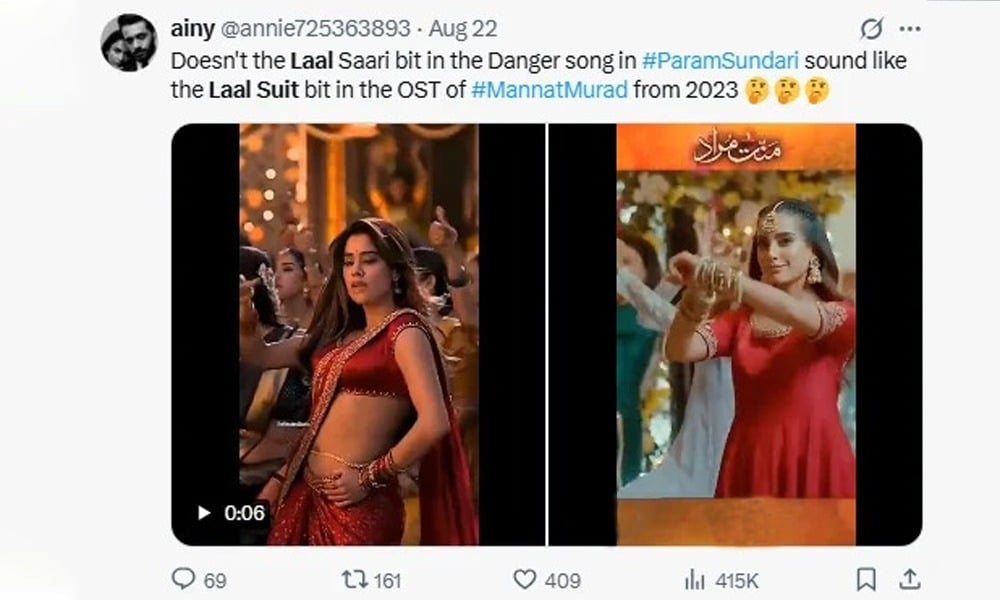Click the display name ainy
1000x600 pixels.
[192, 29]
